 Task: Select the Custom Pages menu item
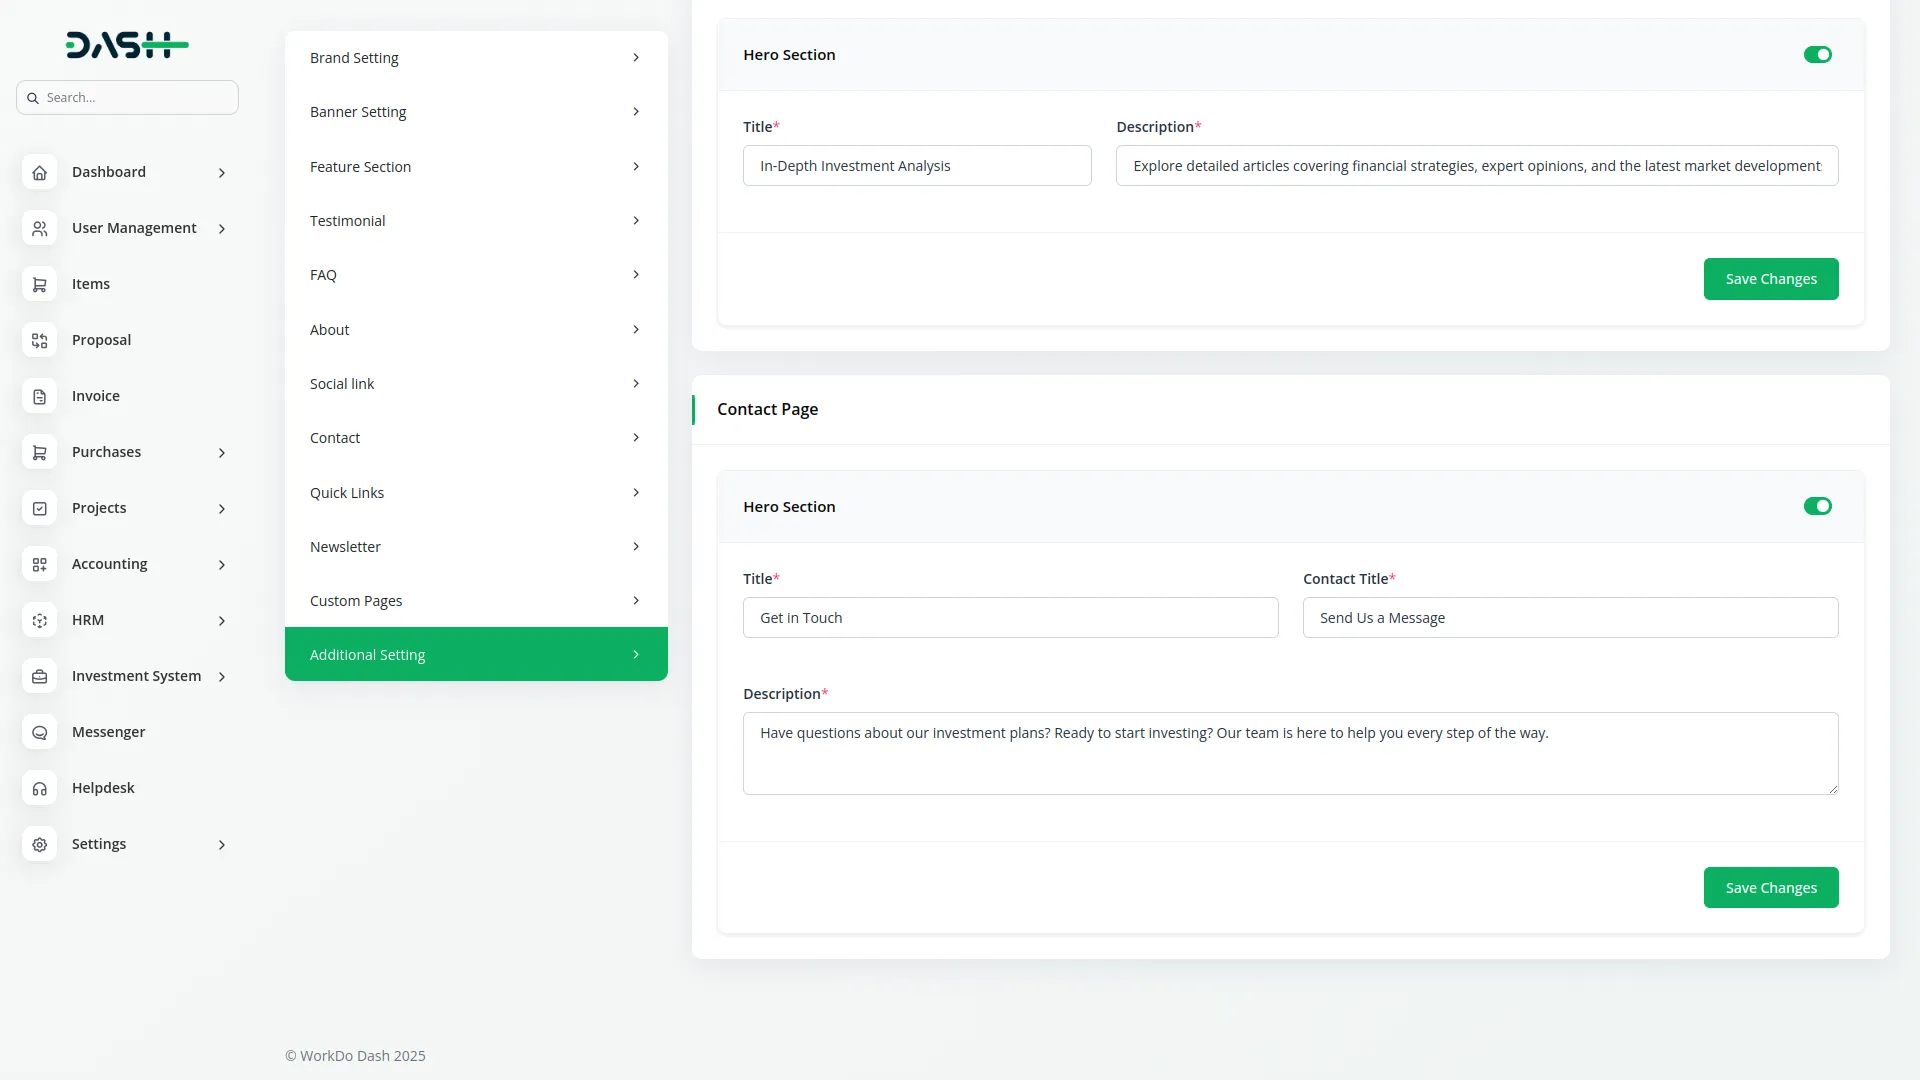[x=476, y=601]
